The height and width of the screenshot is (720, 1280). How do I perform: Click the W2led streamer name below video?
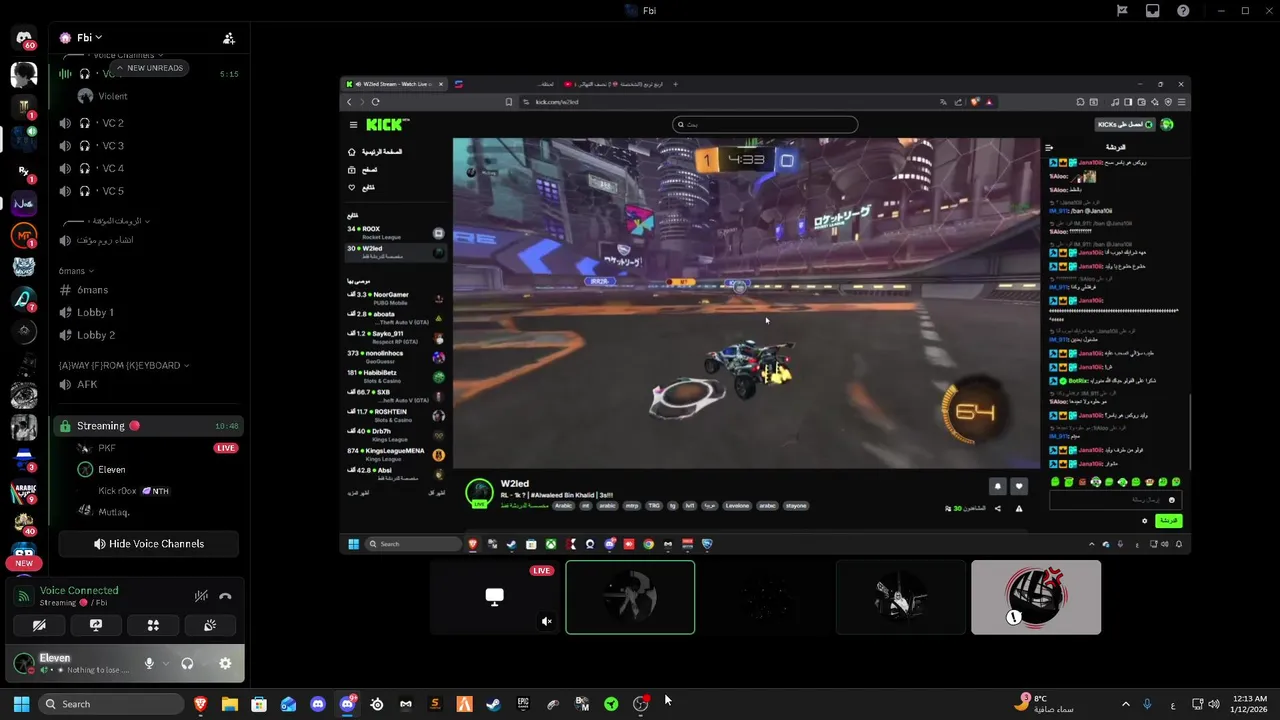pos(514,484)
